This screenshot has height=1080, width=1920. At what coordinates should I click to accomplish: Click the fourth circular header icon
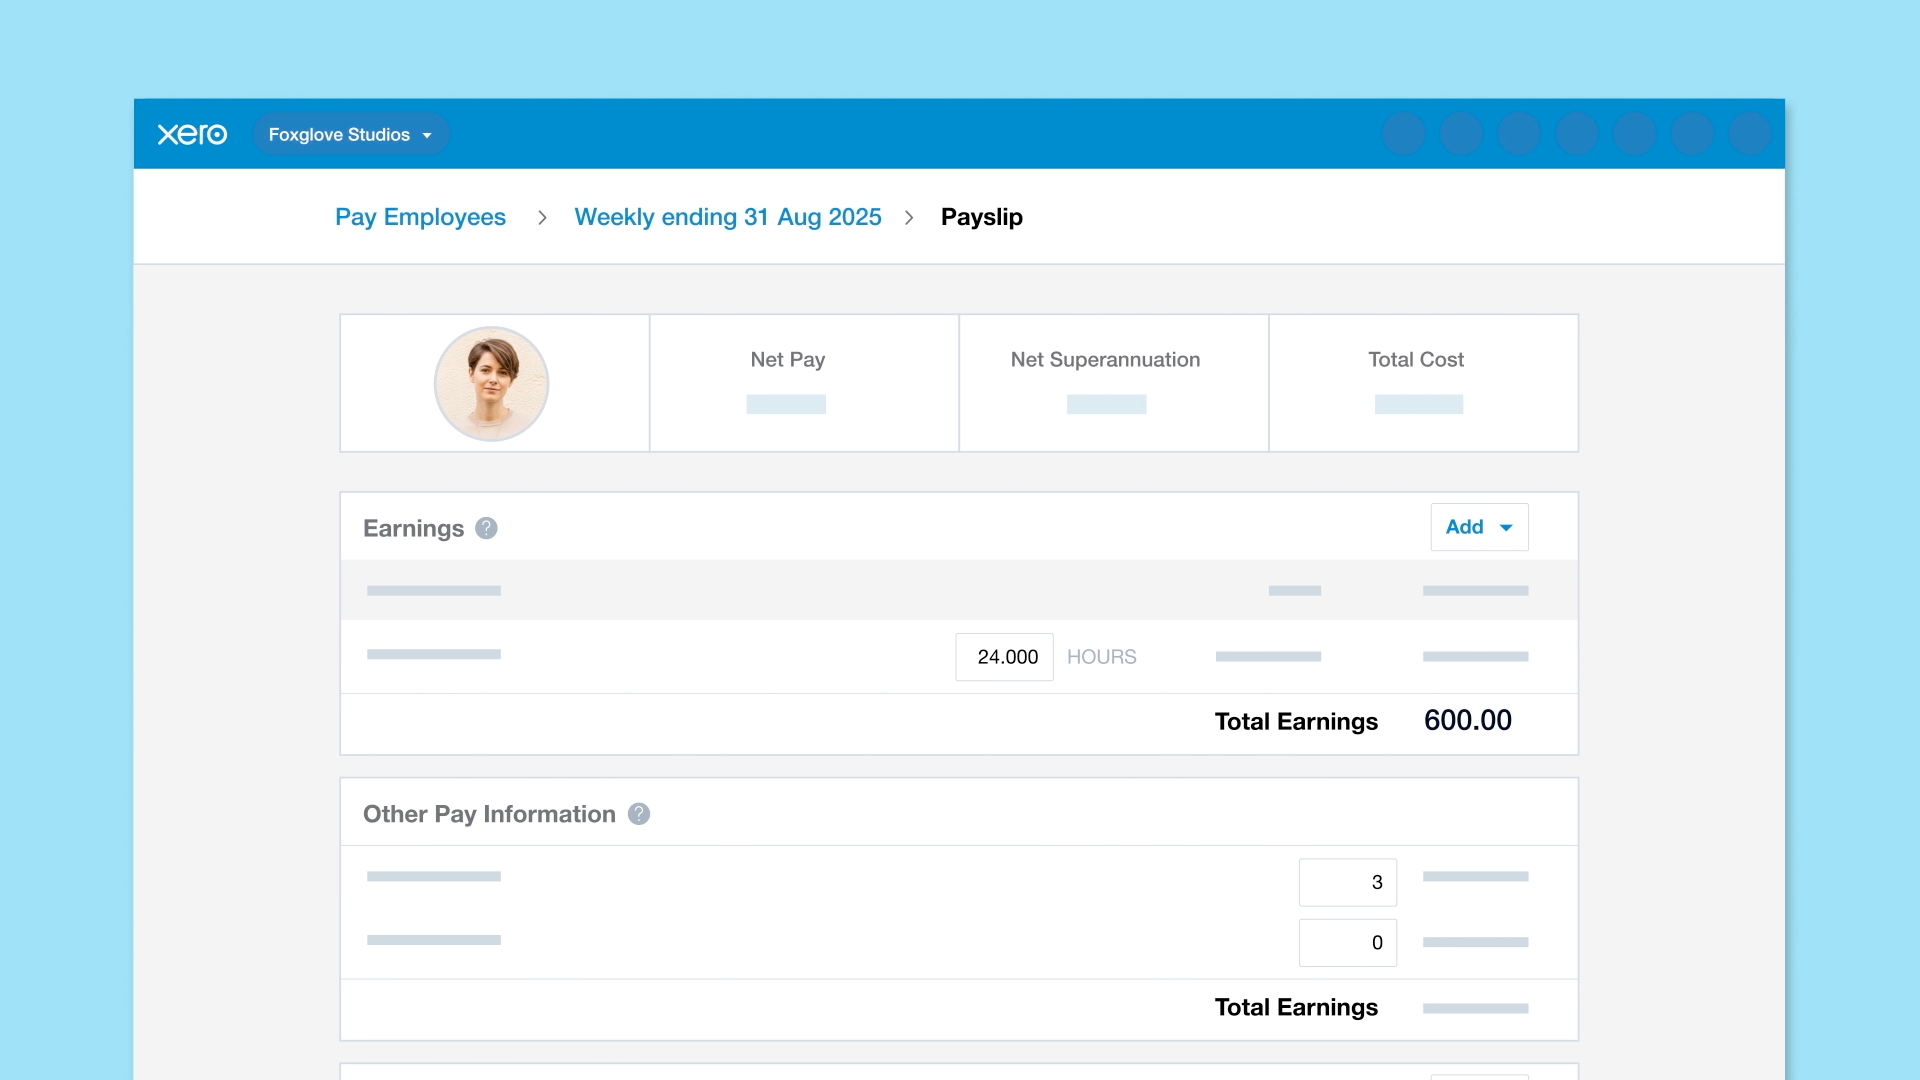tap(1577, 134)
